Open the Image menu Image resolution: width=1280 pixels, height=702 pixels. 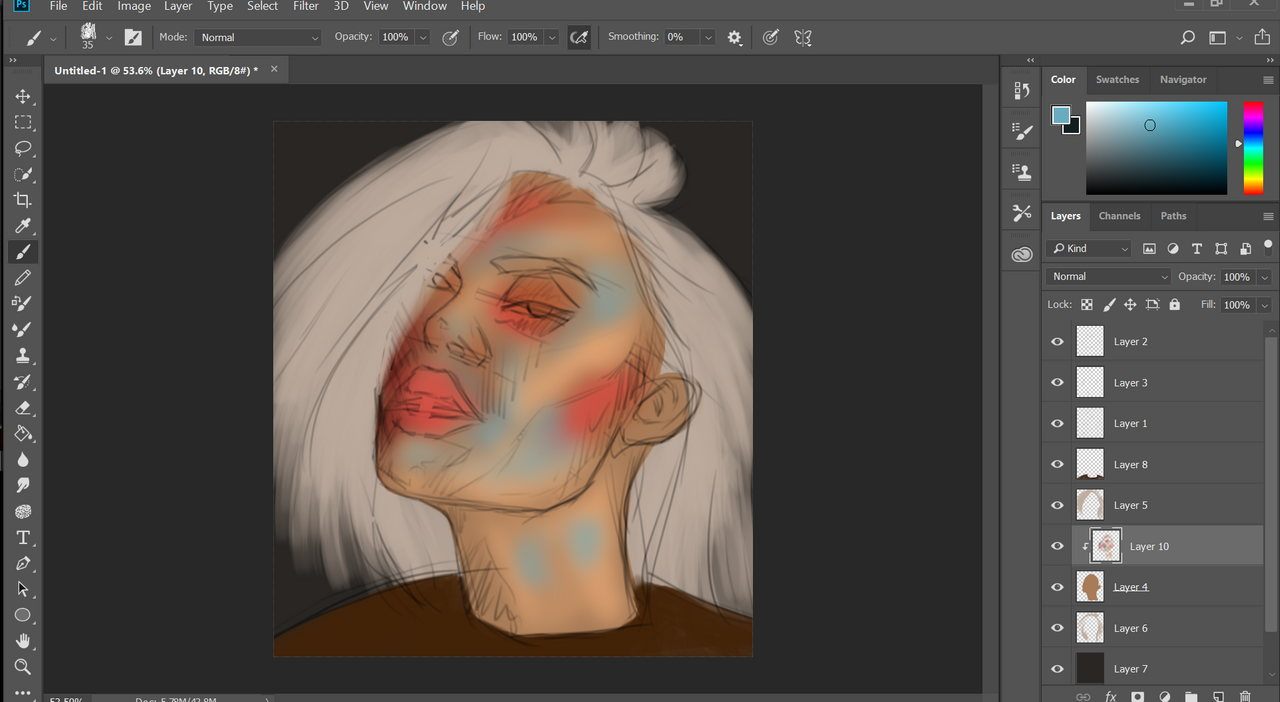tap(134, 6)
